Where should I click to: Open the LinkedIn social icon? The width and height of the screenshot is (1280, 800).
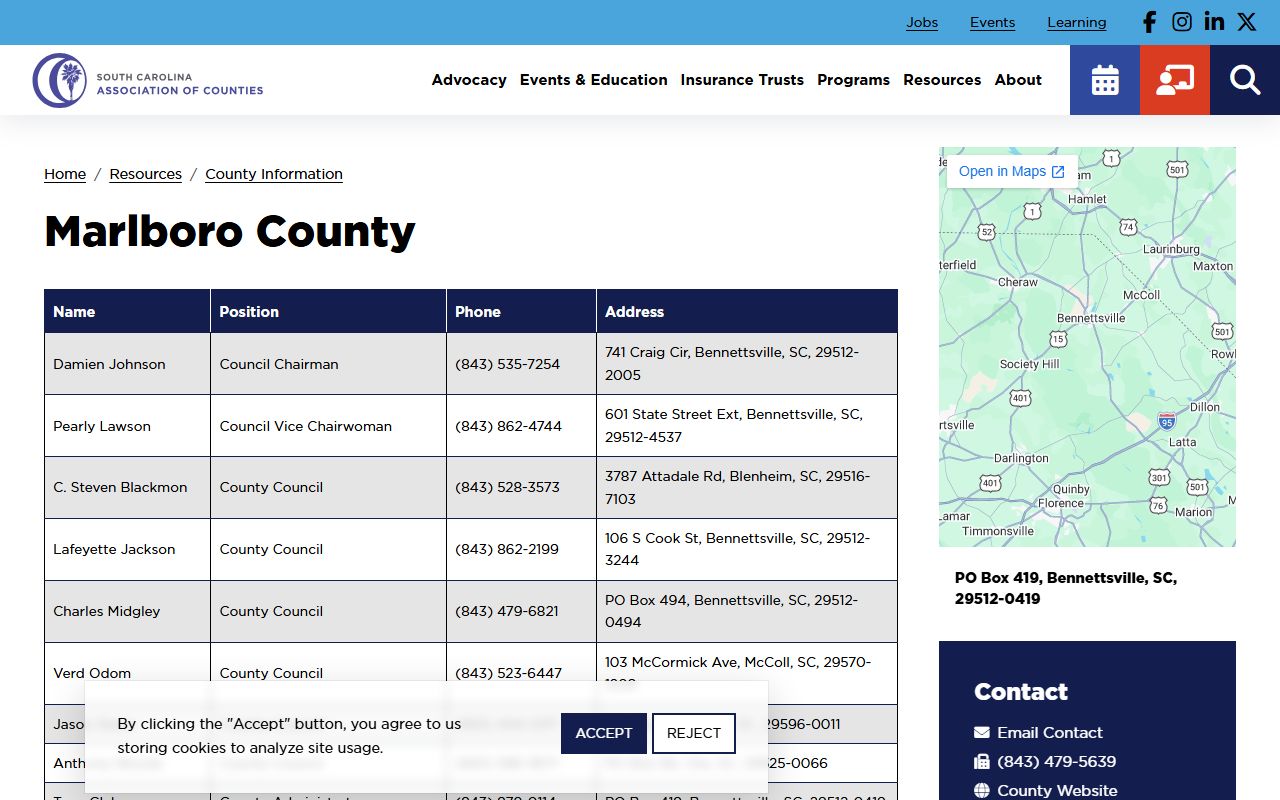(x=1214, y=22)
